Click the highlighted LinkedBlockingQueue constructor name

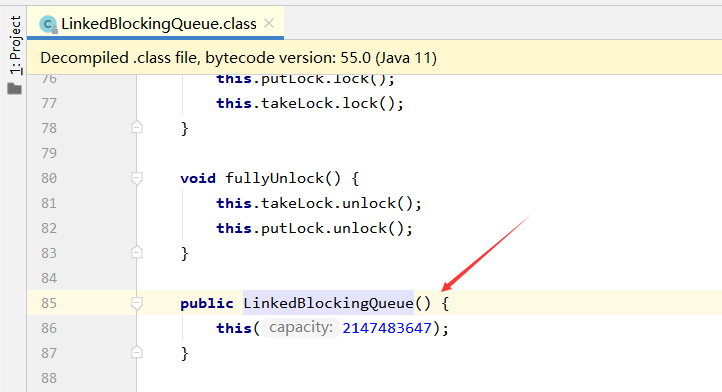[x=328, y=303]
